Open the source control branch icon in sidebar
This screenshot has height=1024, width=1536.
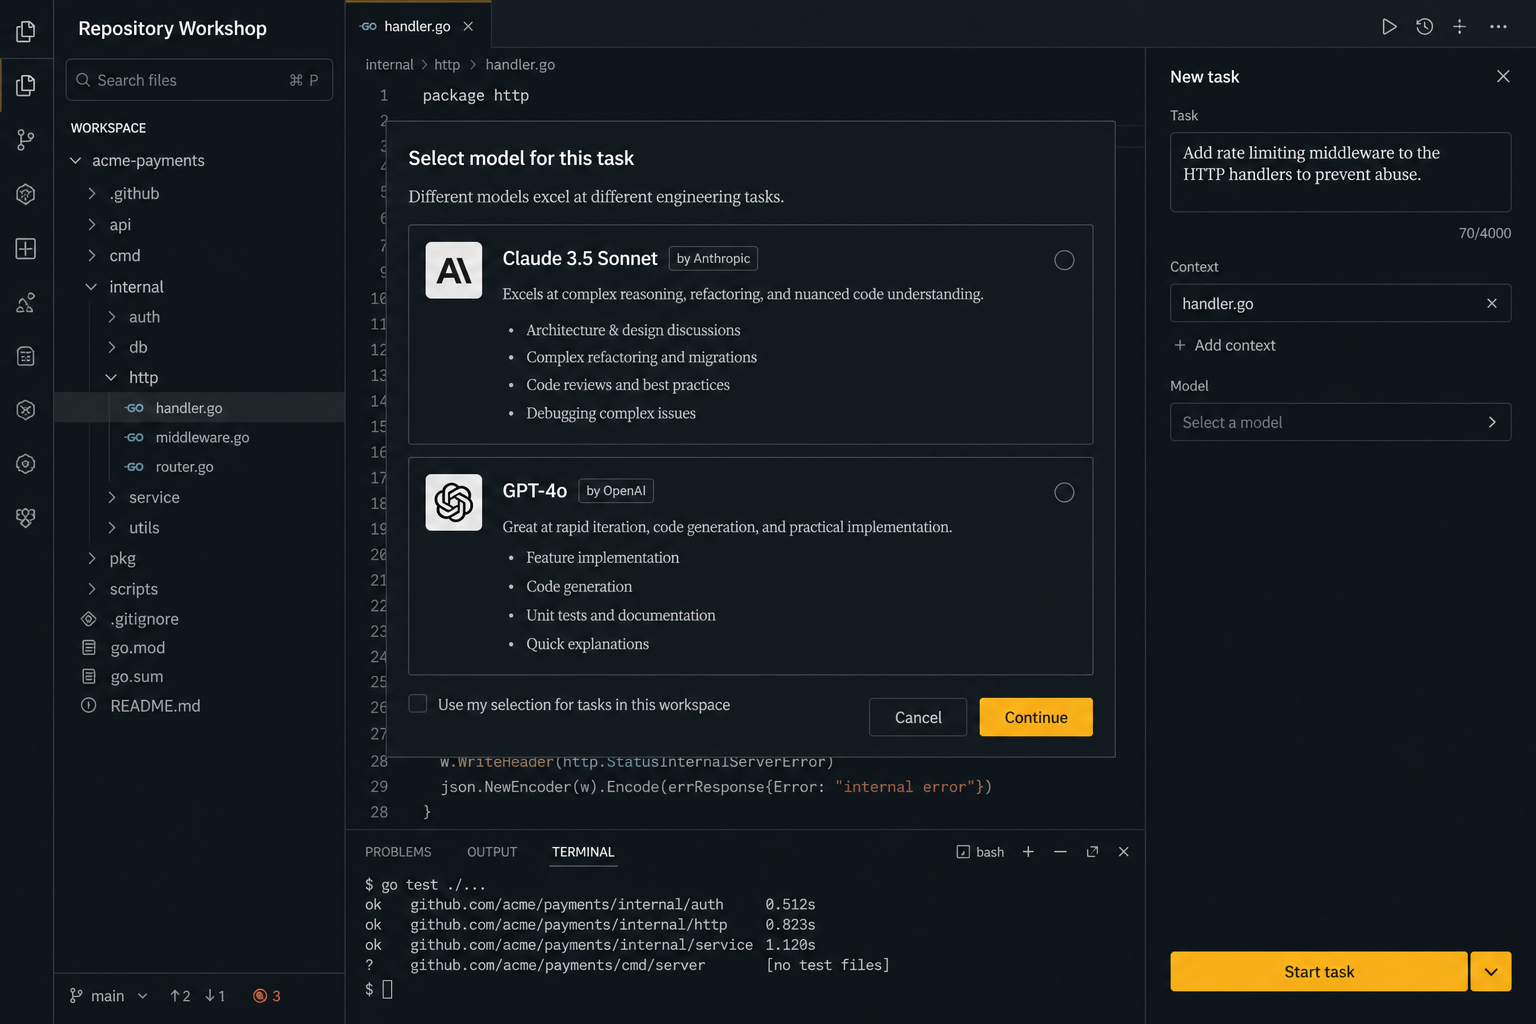pos(26,140)
